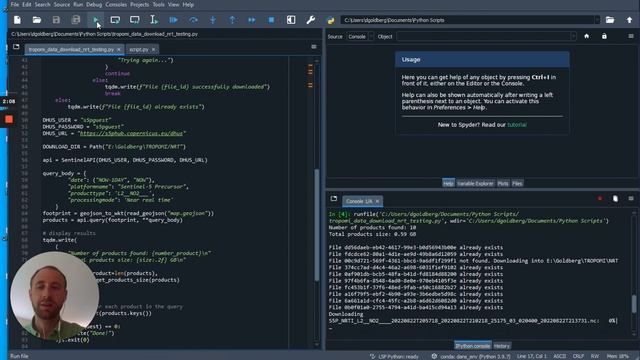Select the Help pane tab

448,184
